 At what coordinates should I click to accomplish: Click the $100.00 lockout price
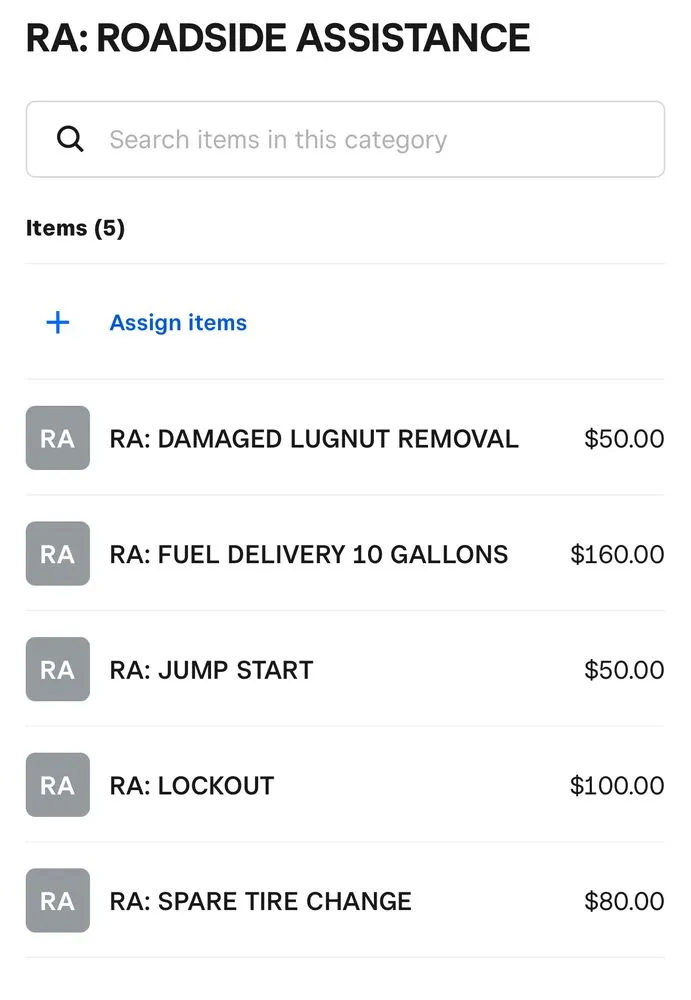[x=617, y=785]
